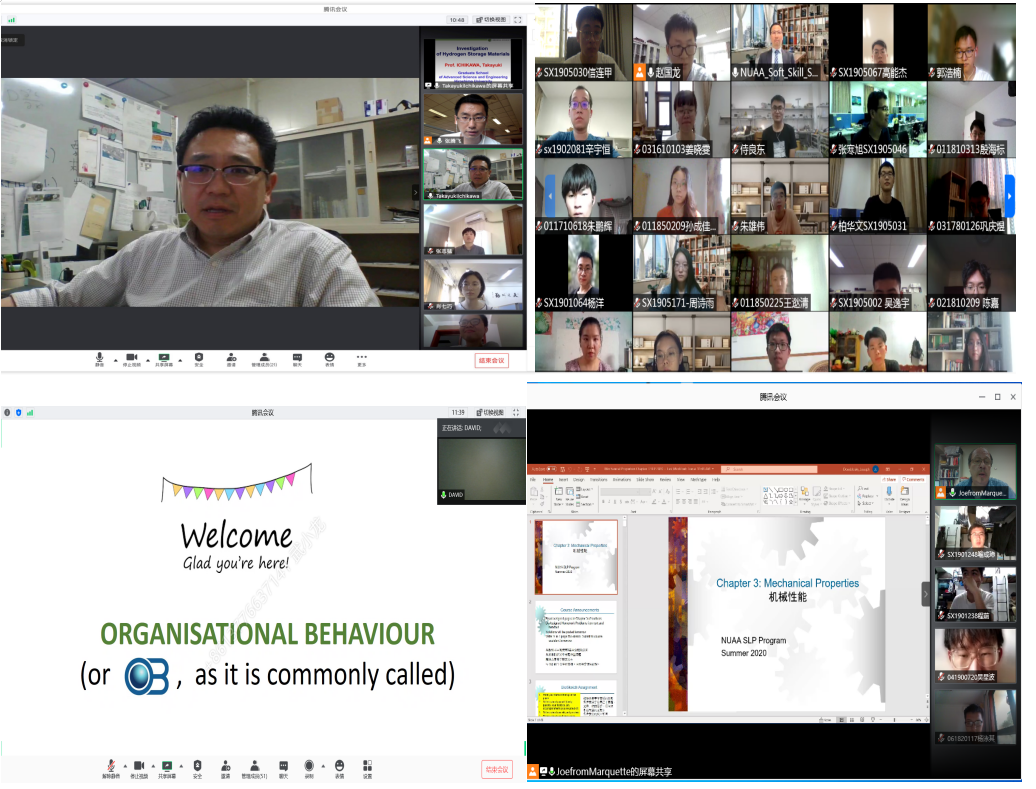
Task: Open the emoji reactions in the top-left meeting
Action: (329, 359)
